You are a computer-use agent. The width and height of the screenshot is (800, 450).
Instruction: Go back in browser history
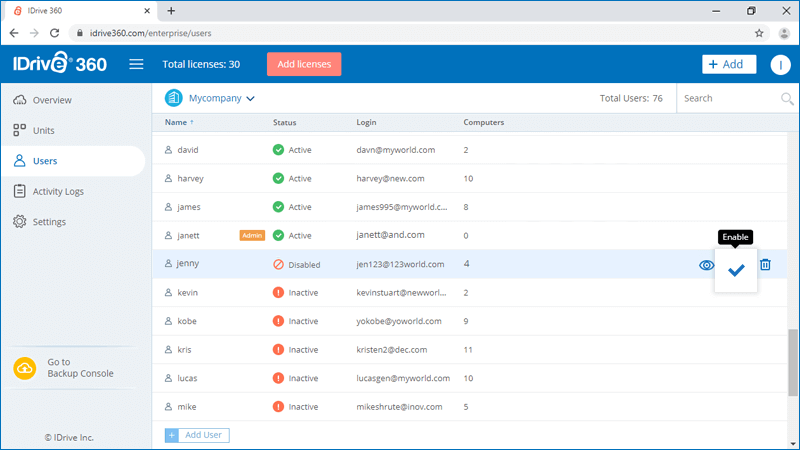tap(14, 33)
